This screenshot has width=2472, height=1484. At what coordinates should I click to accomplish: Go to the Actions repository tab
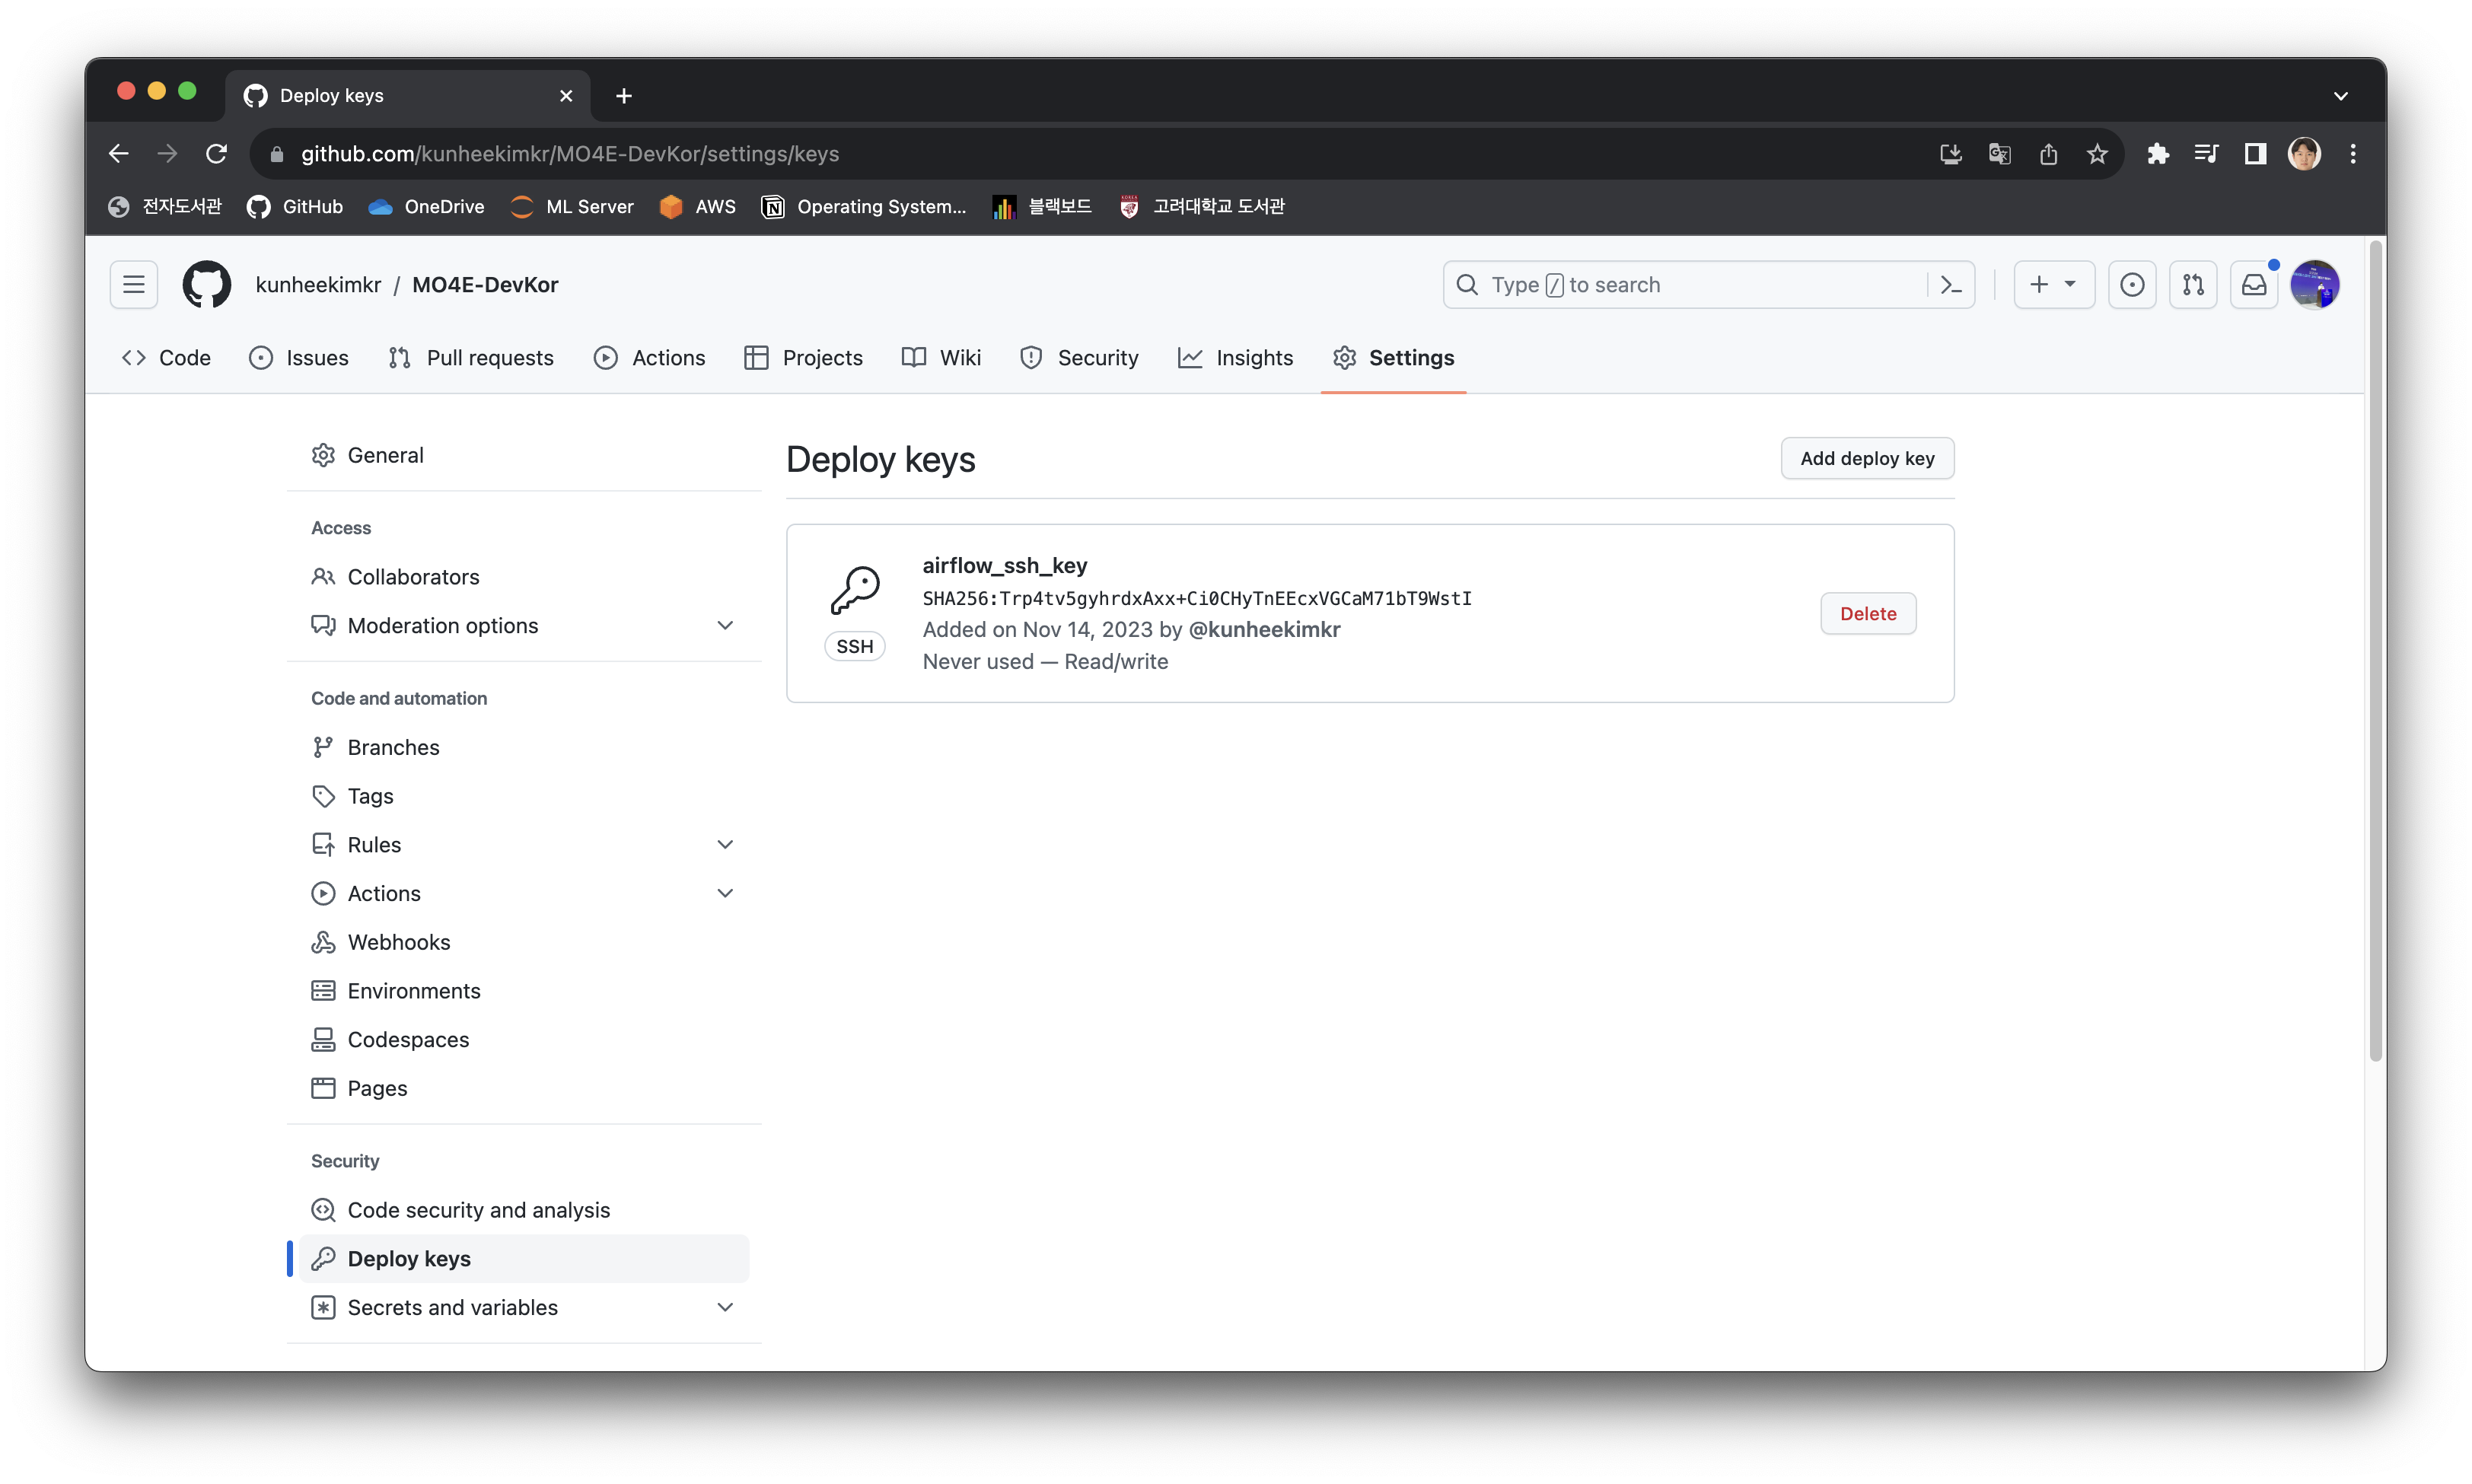[649, 358]
